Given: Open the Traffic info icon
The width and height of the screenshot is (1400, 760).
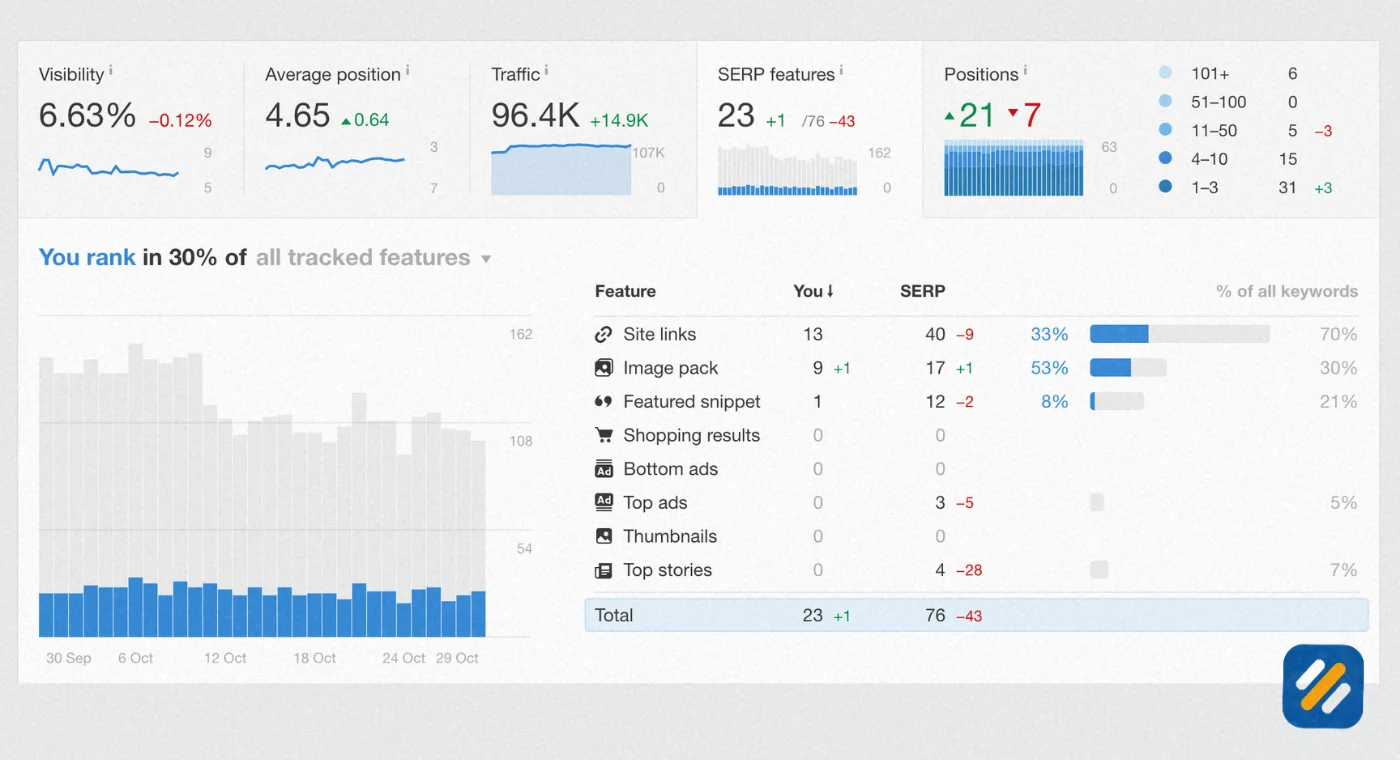Looking at the screenshot, I should (x=546, y=71).
